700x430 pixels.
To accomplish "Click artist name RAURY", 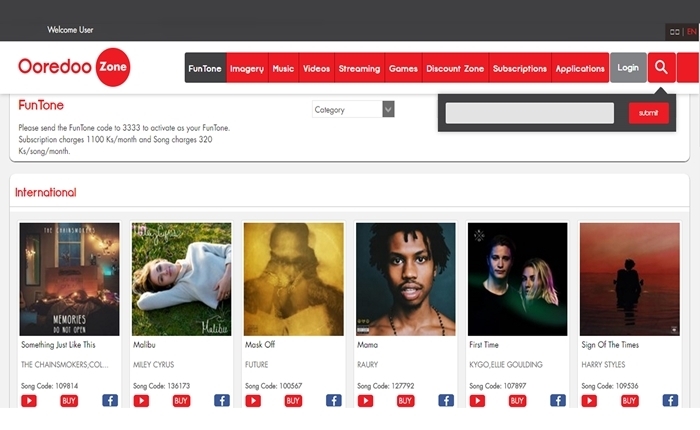I will point(367,364).
